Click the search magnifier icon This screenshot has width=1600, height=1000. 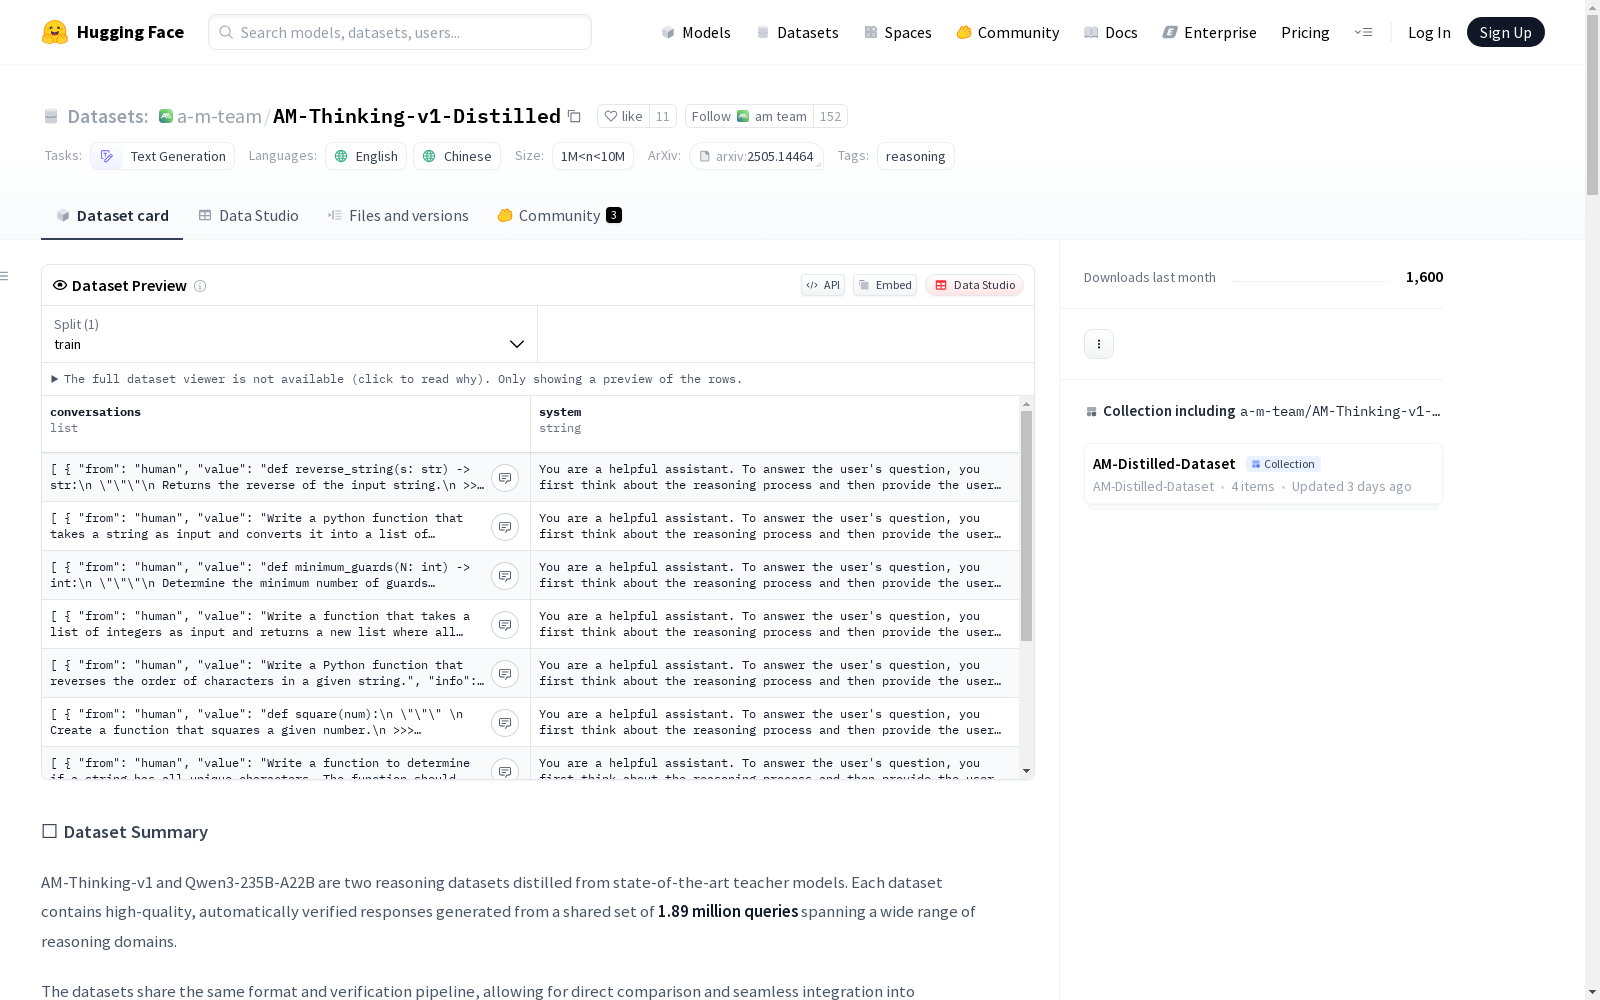point(226,32)
